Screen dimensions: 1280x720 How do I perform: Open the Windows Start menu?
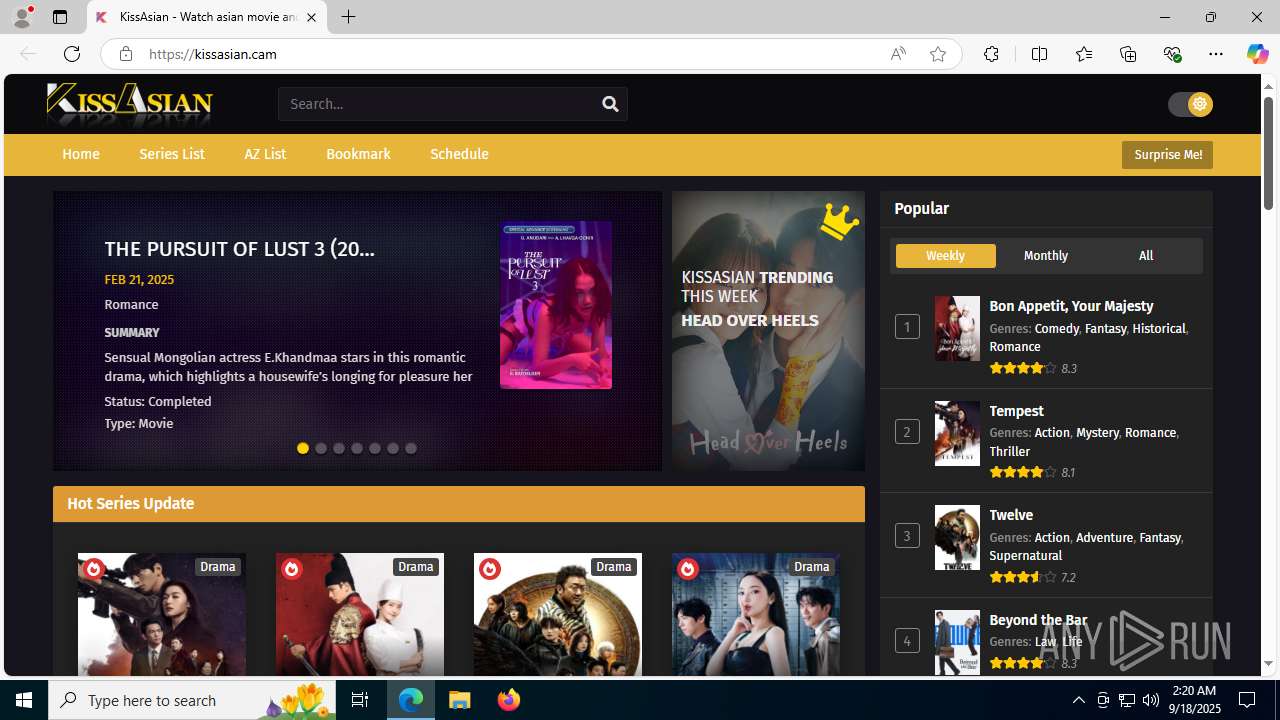(24, 700)
